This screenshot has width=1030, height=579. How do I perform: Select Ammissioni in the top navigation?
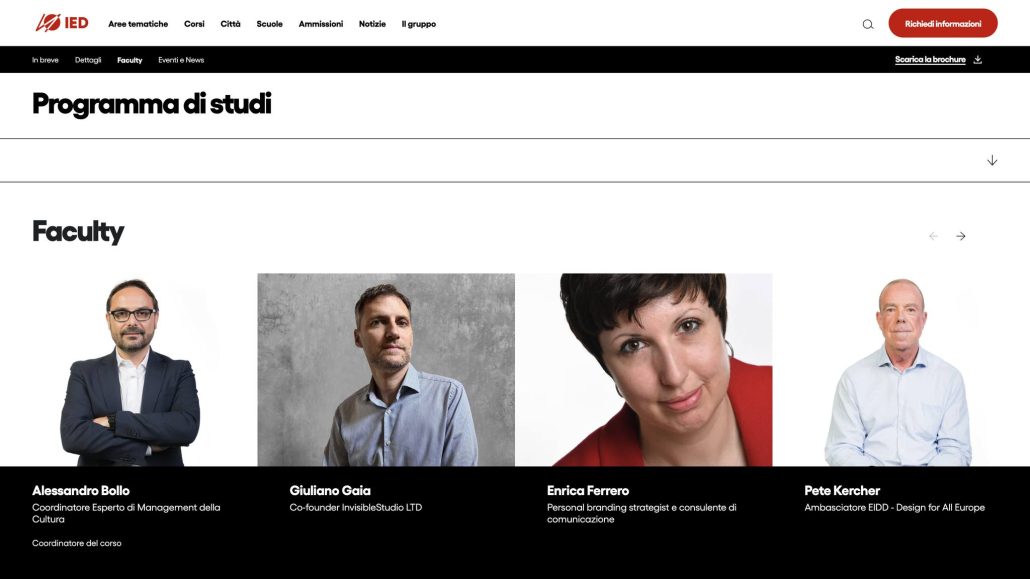coord(321,24)
